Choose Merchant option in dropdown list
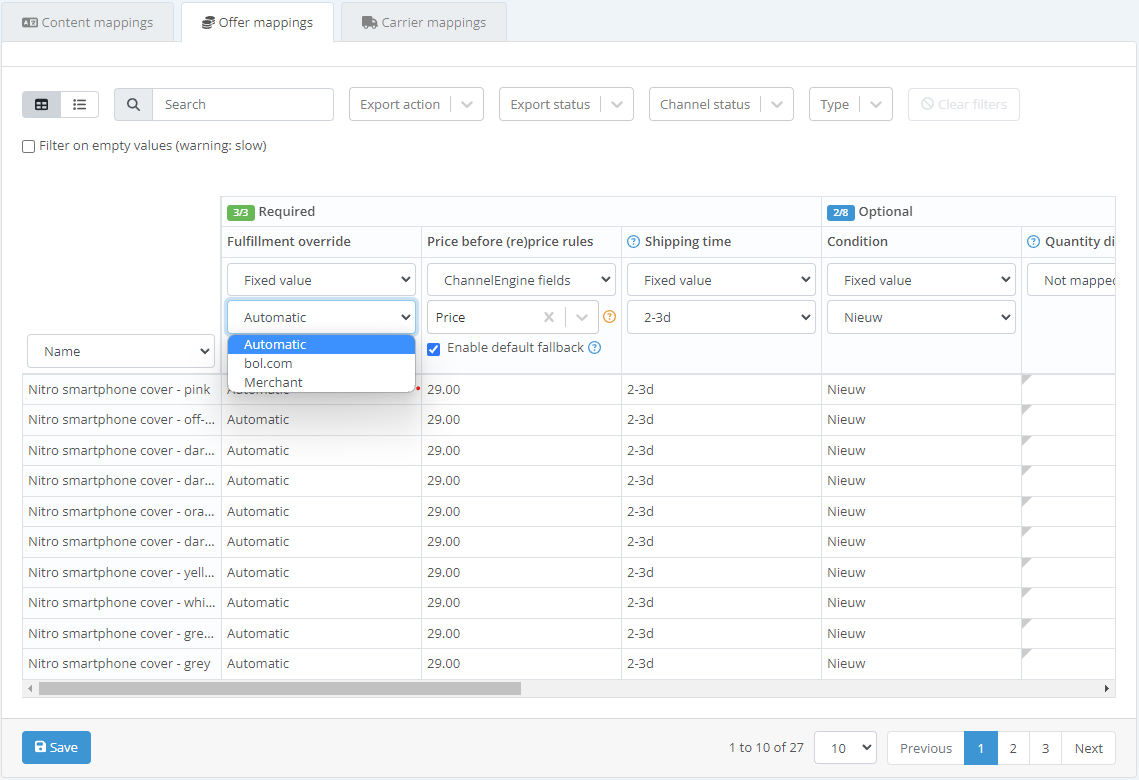1139x780 pixels. point(273,382)
